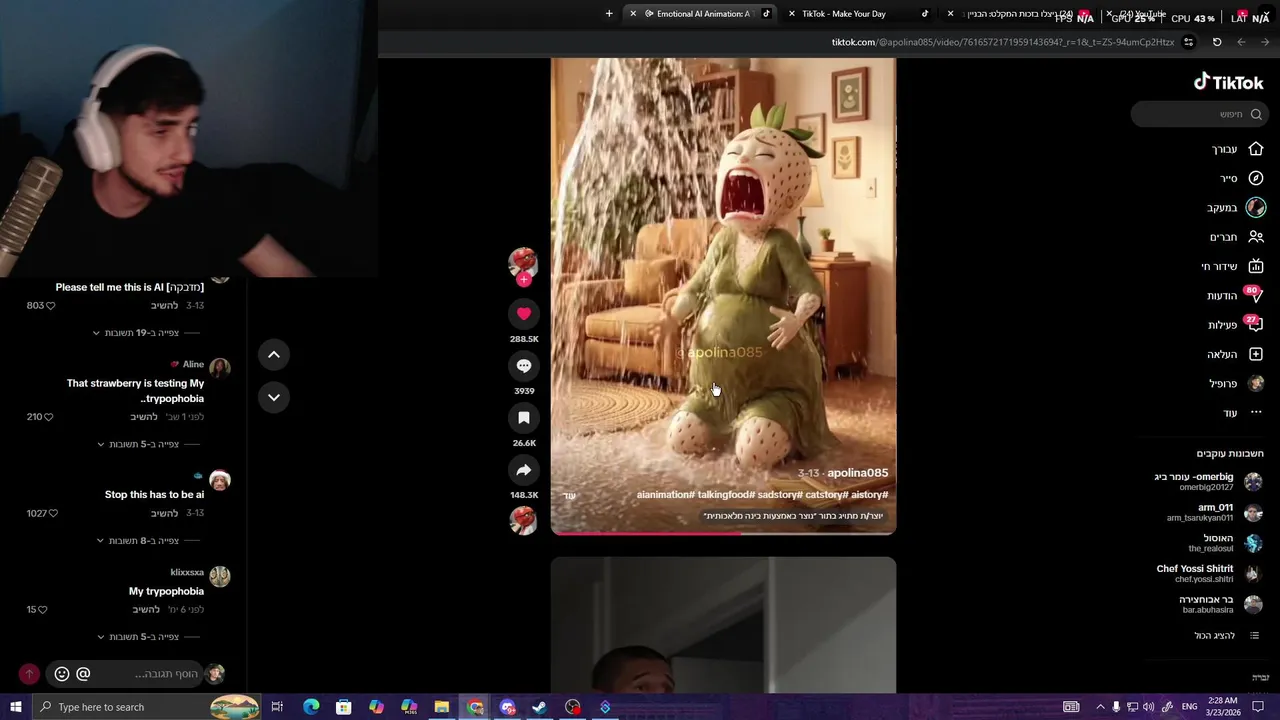Click the Windows taskbar search box
The width and height of the screenshot is (1280, 720).
[x=147, y=707]
